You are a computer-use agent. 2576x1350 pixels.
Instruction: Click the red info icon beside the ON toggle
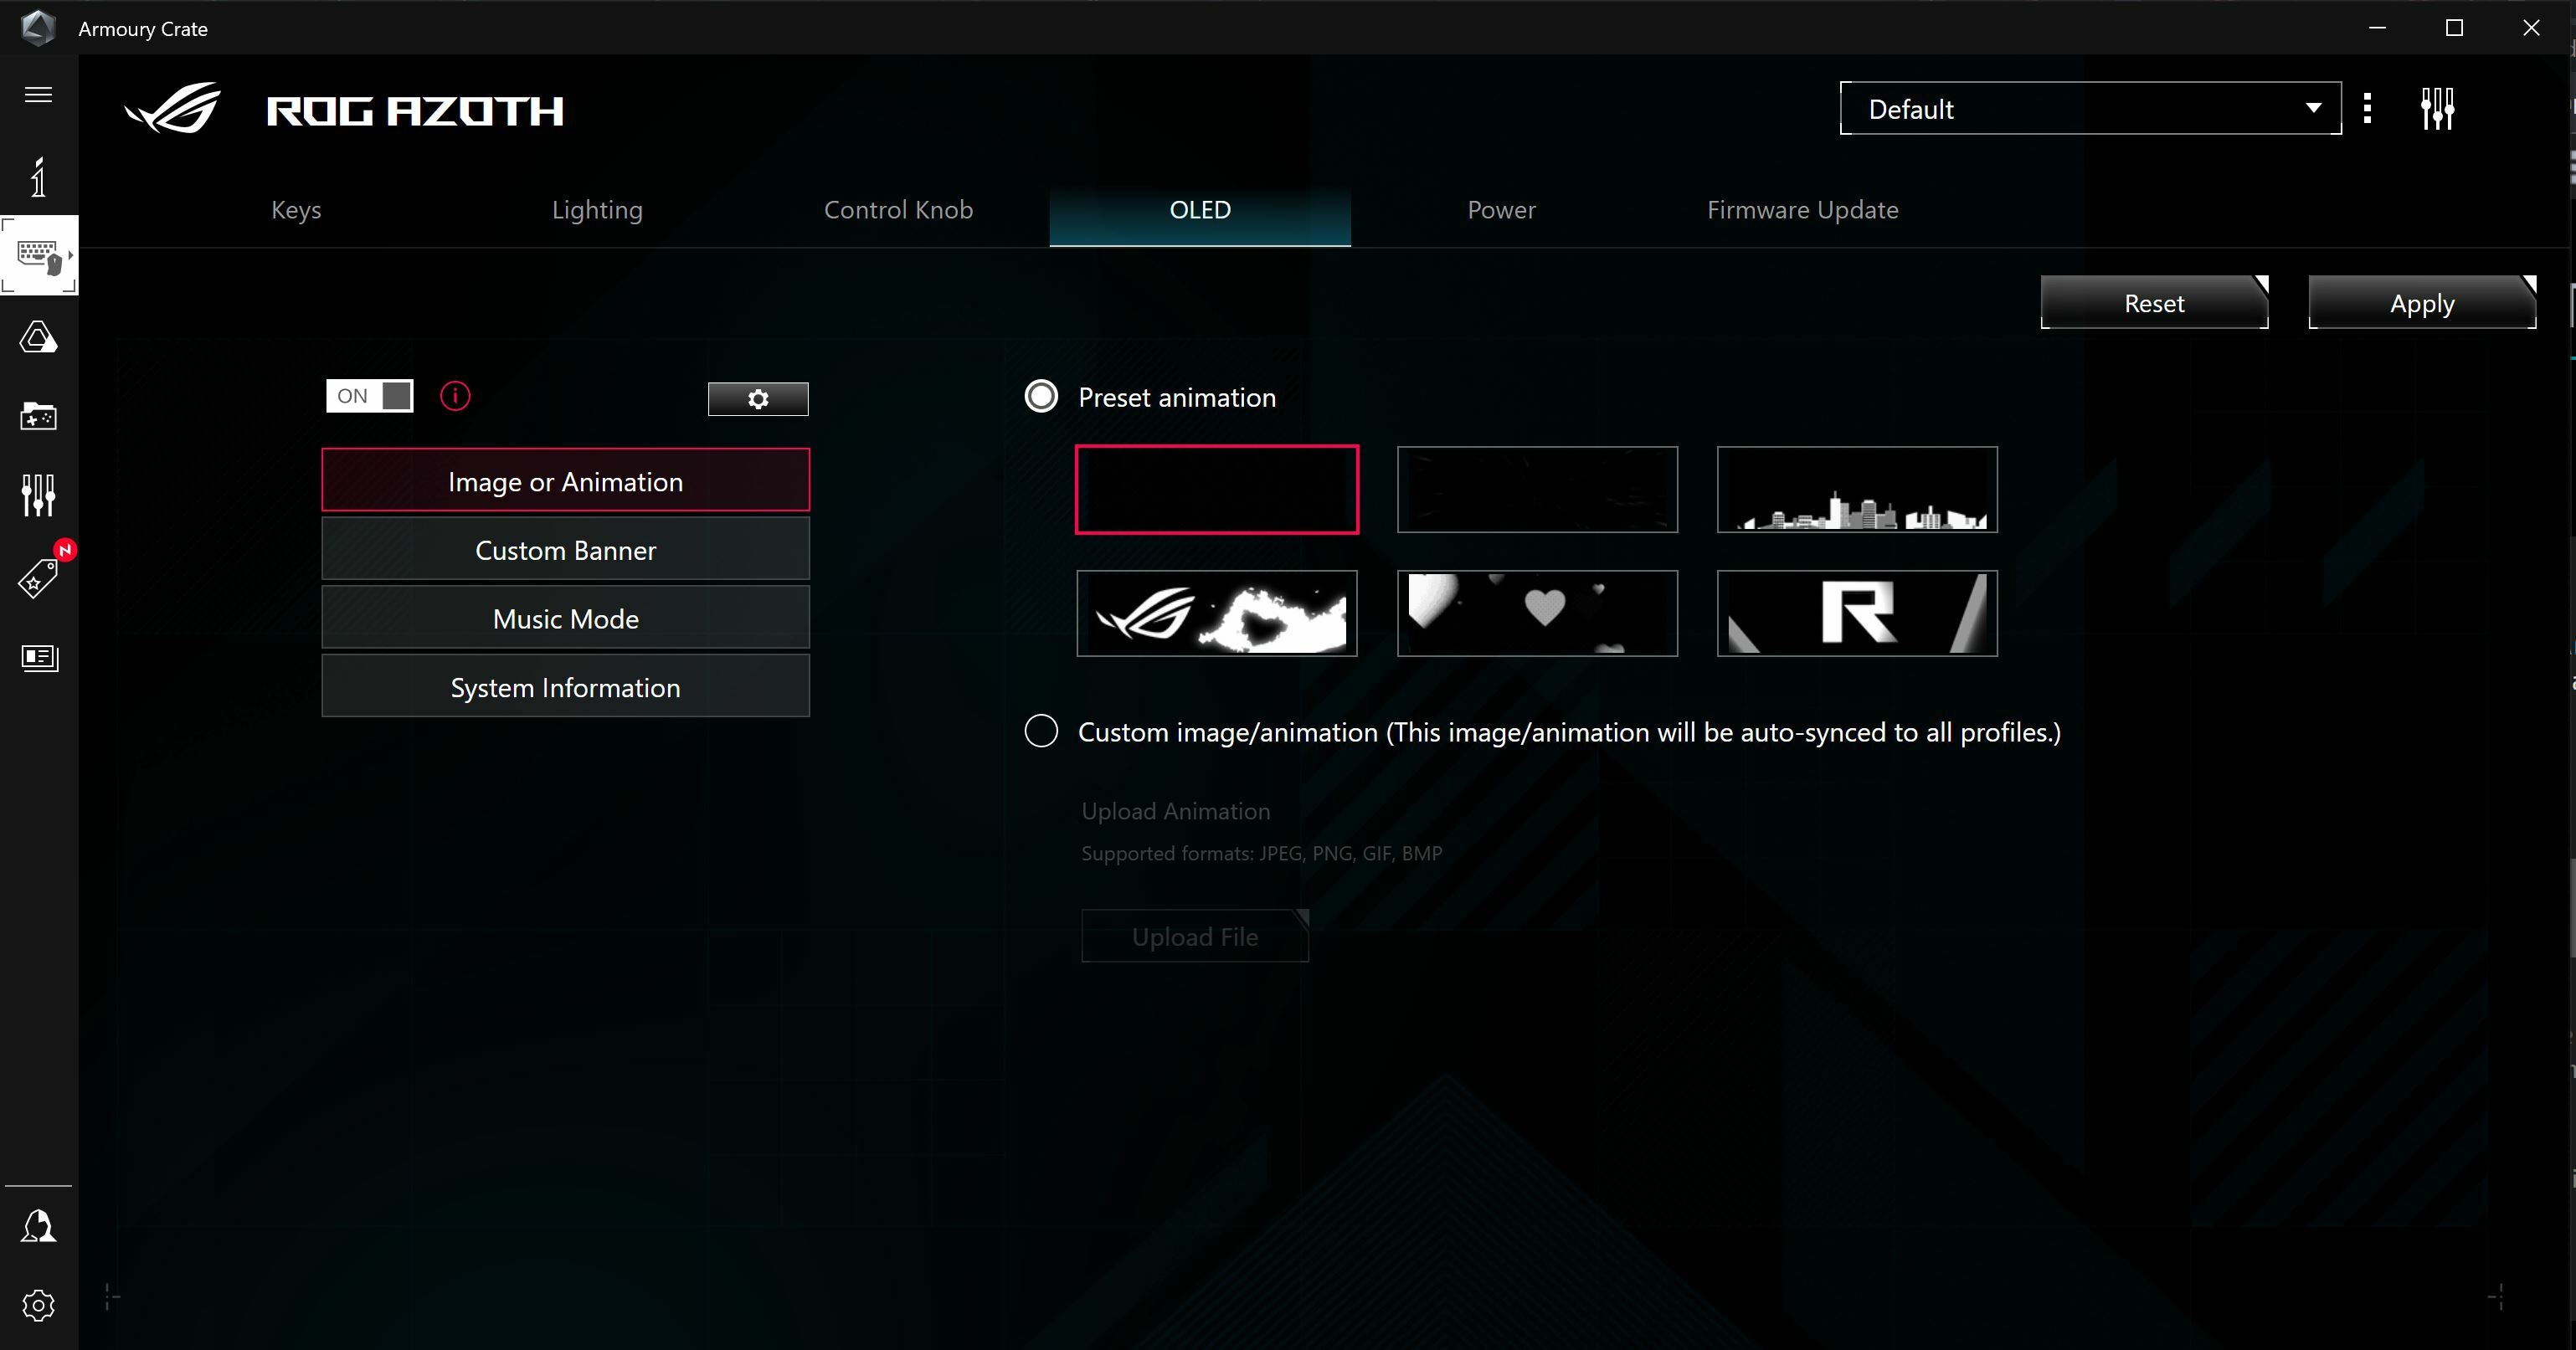[x=455, y=396]
